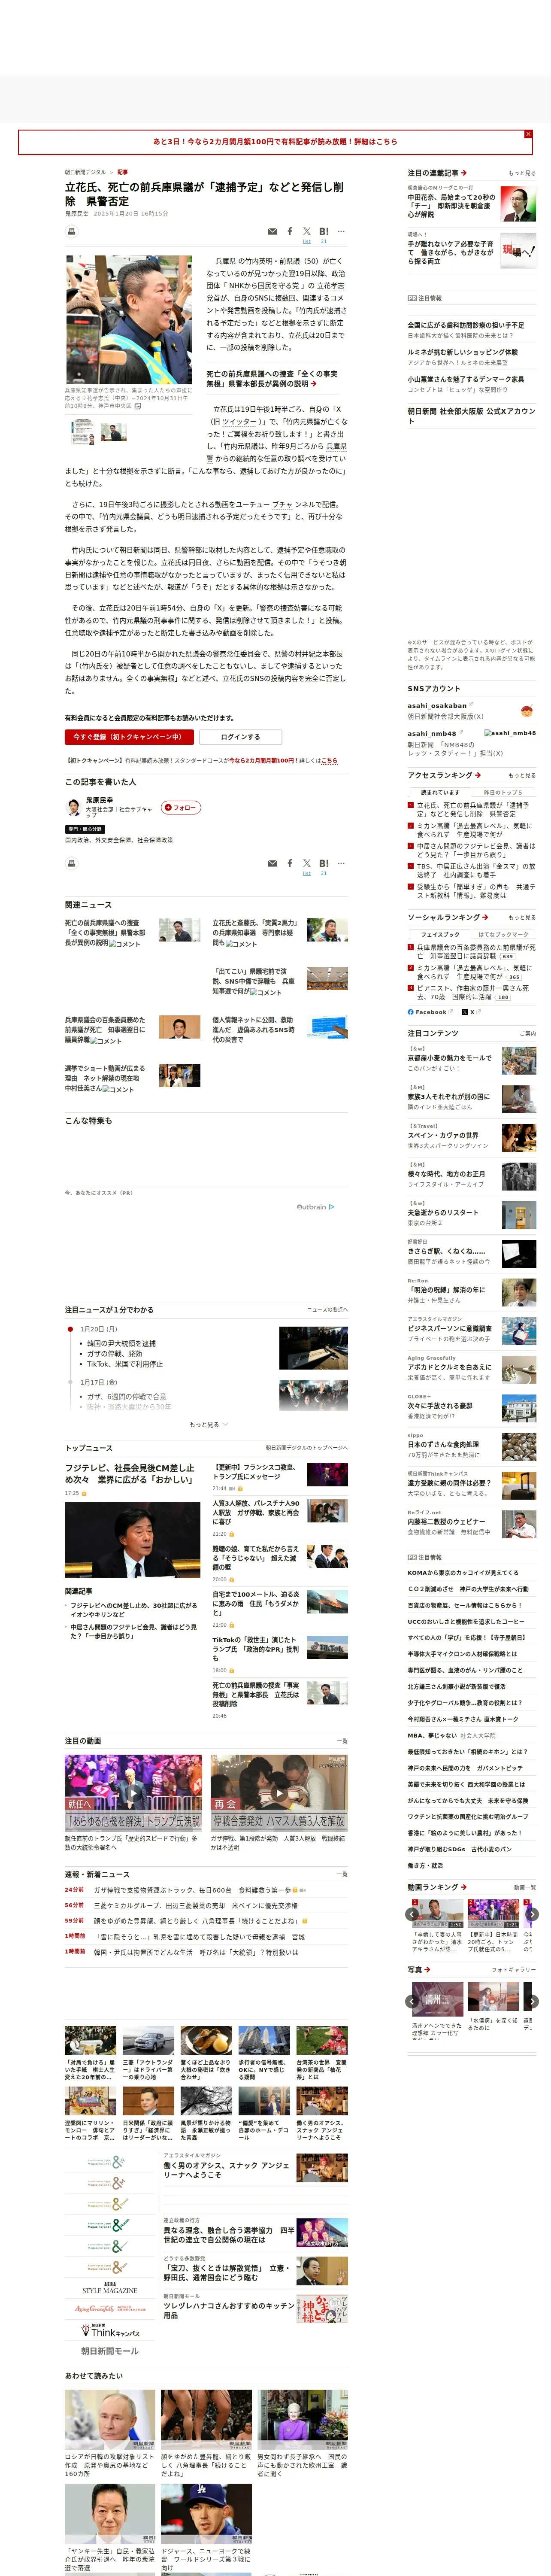Open bottom ellipsis more-options icon

[341, 863]
